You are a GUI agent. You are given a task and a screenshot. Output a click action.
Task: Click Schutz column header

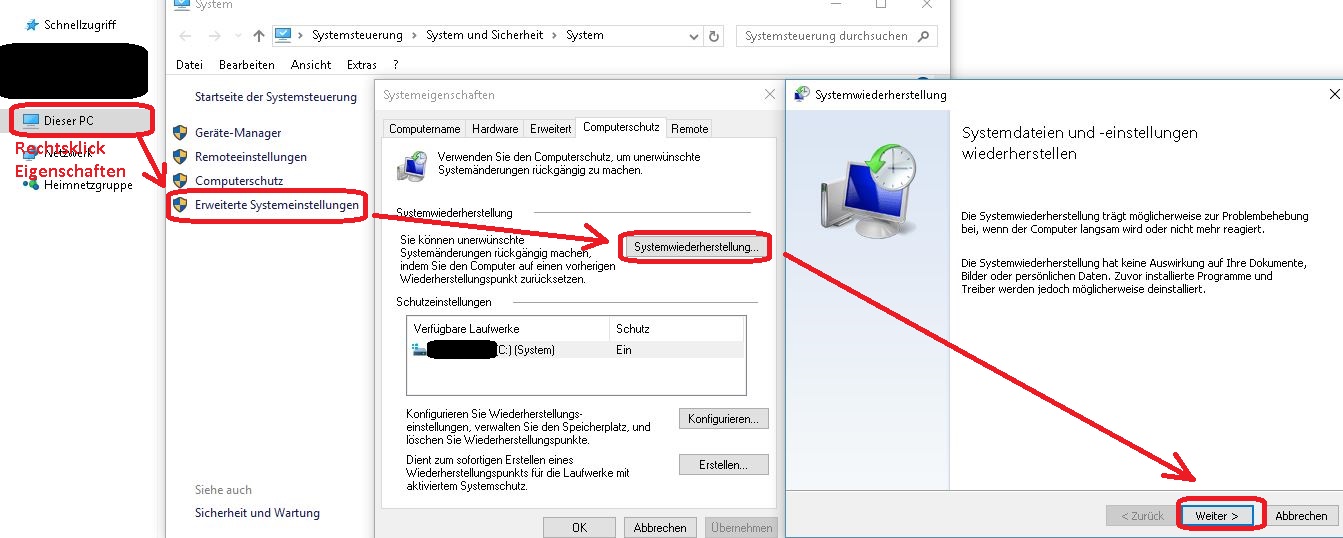click(676, 329)
